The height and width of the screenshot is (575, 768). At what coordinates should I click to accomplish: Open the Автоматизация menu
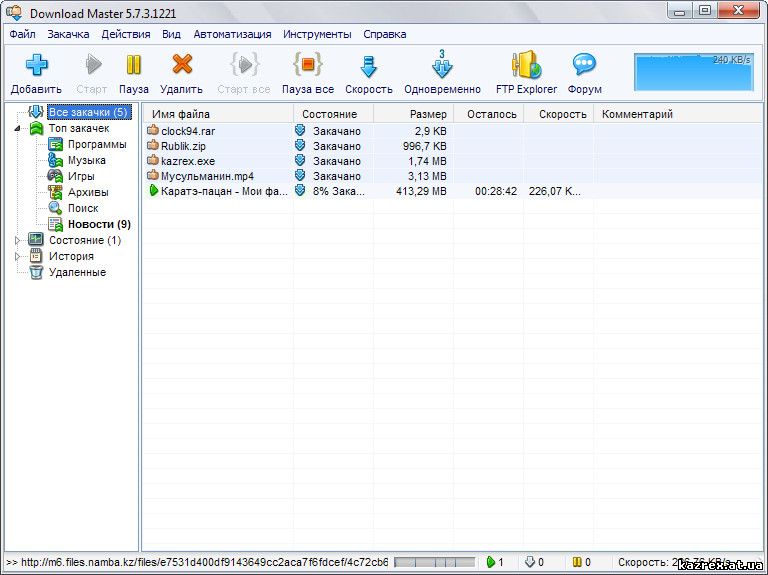click(x=232, y=34)
